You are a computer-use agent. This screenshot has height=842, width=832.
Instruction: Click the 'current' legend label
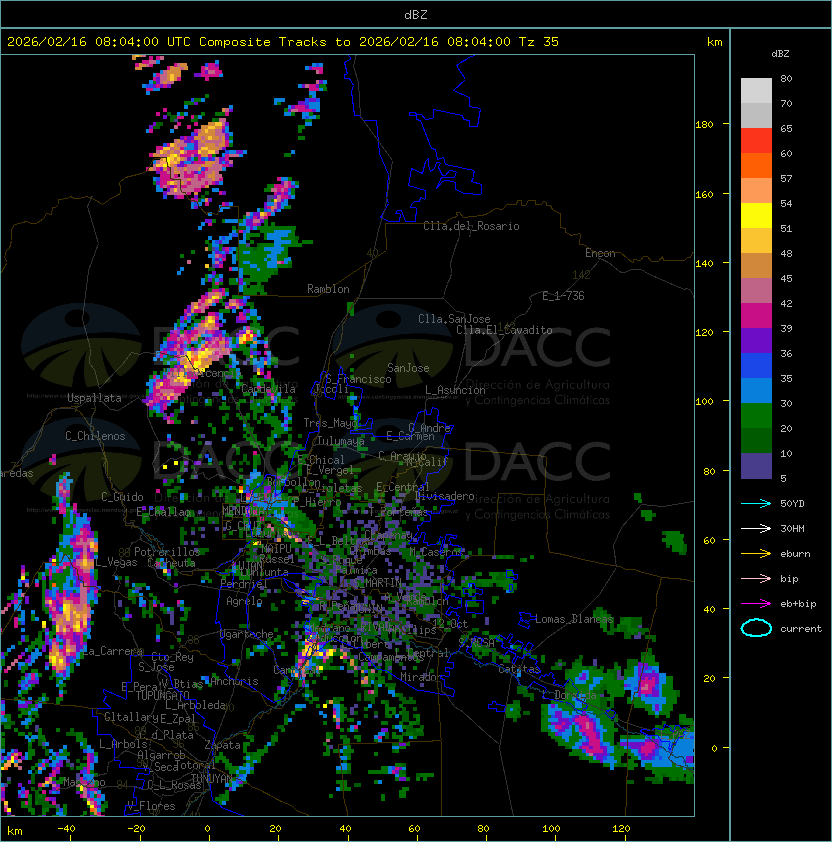tap(800, 629)
